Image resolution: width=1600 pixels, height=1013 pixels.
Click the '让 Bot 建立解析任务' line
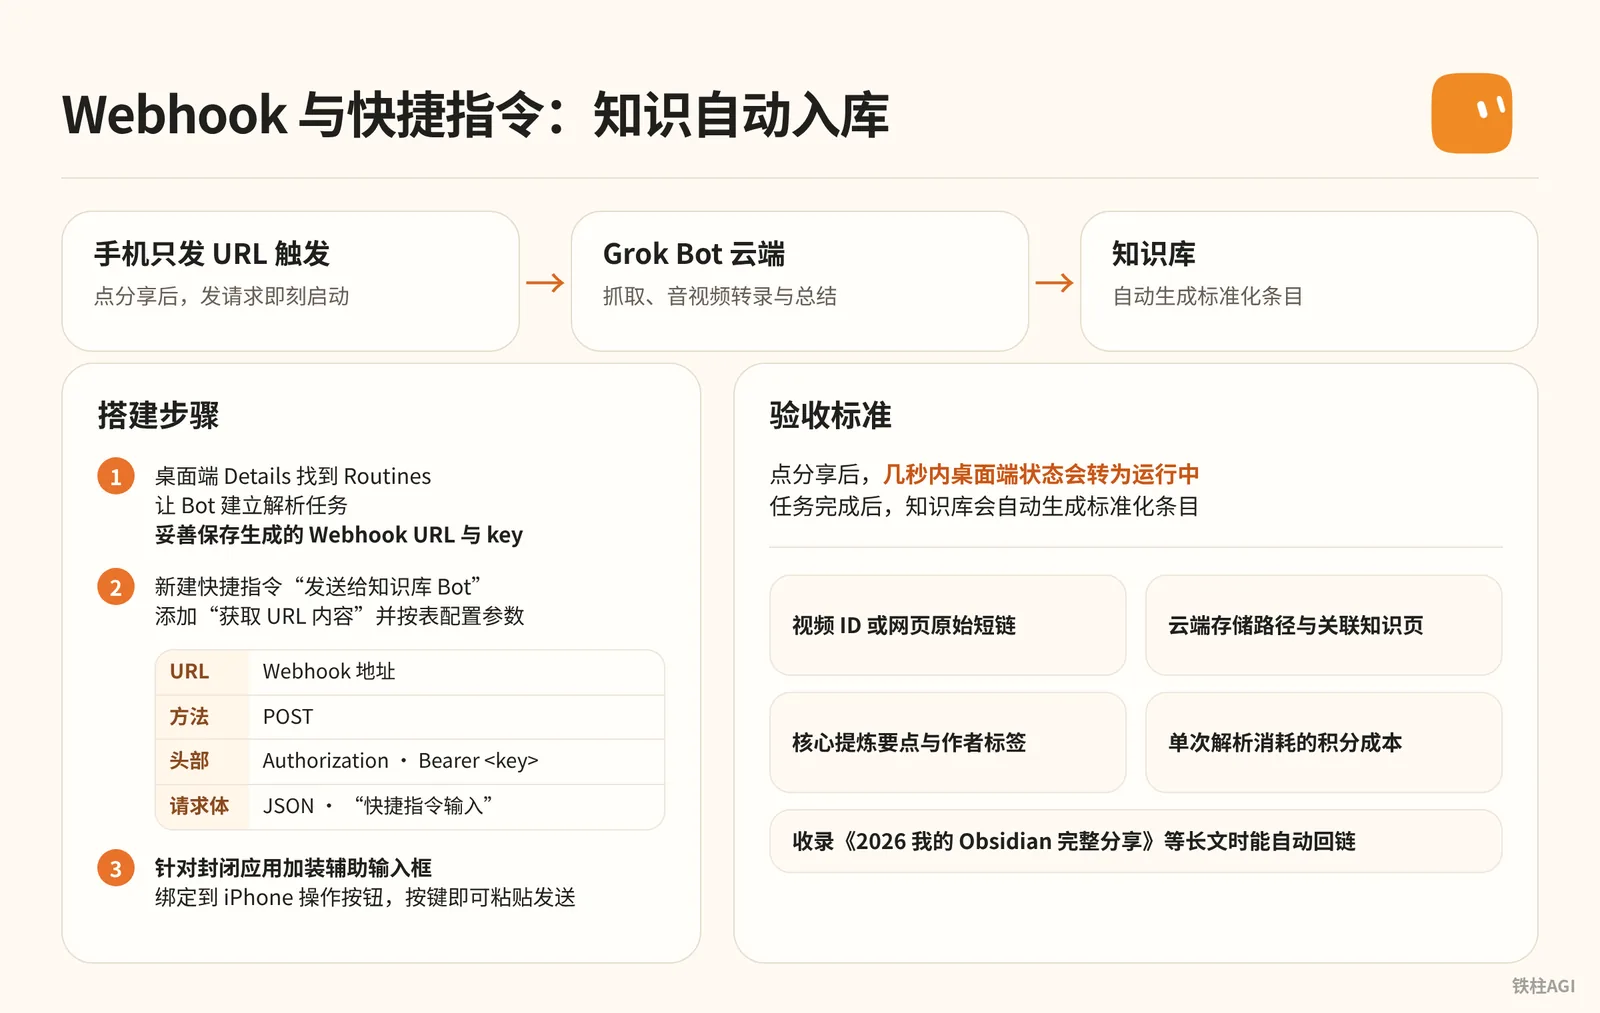tap(251, 506)
